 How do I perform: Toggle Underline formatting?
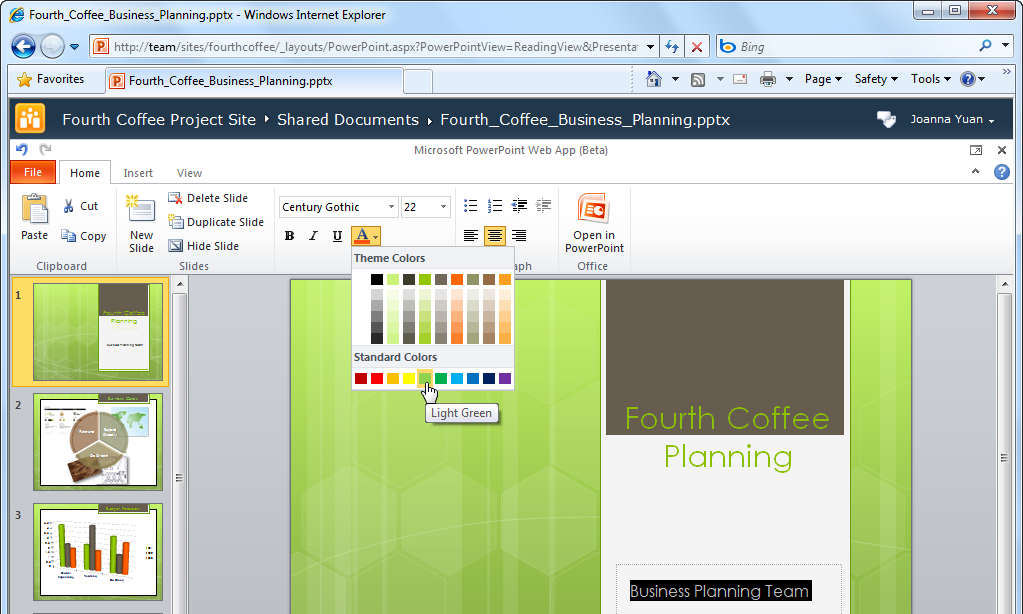(337, 236)
